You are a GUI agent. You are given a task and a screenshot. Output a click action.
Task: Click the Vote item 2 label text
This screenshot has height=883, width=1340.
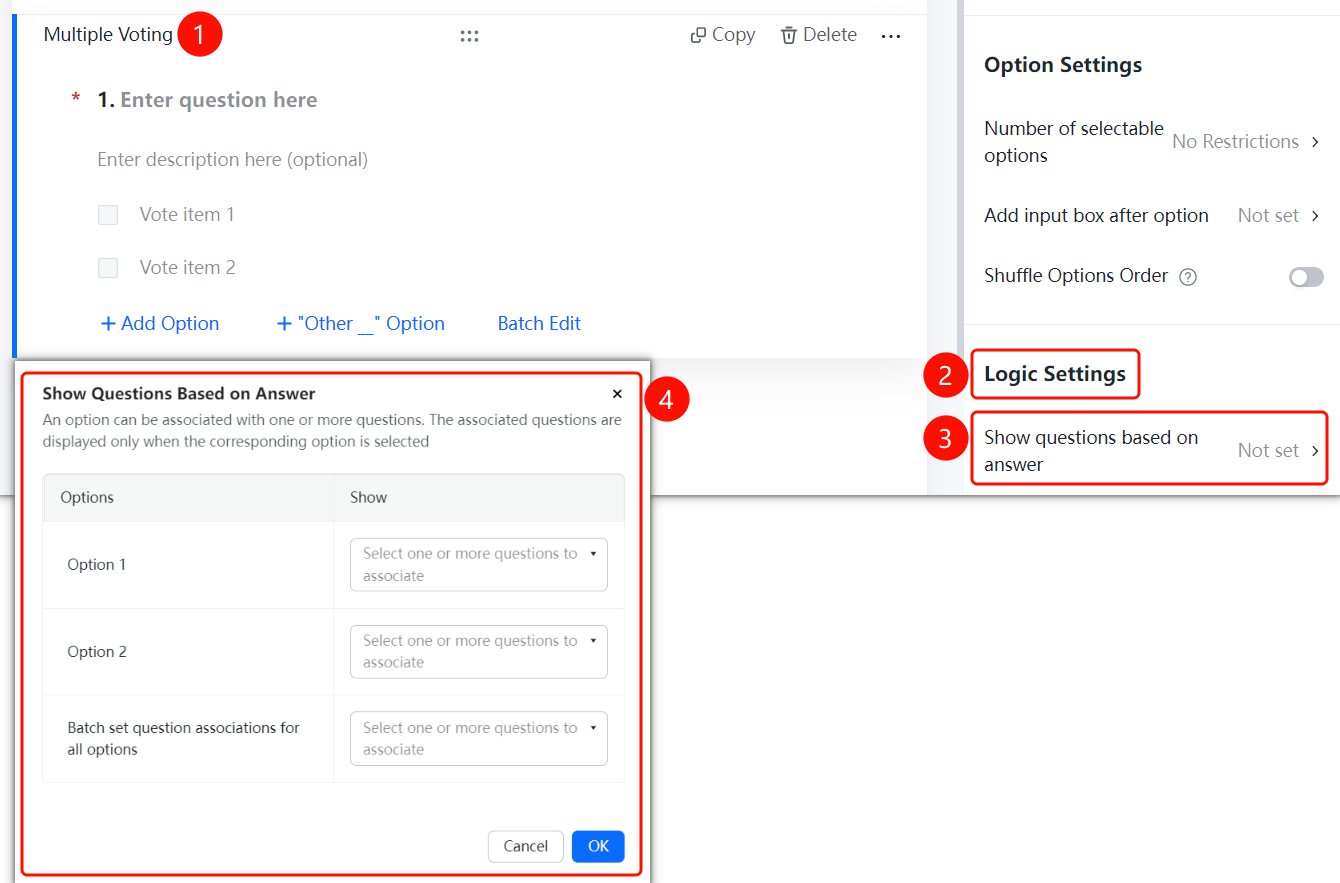coord(187,268)
